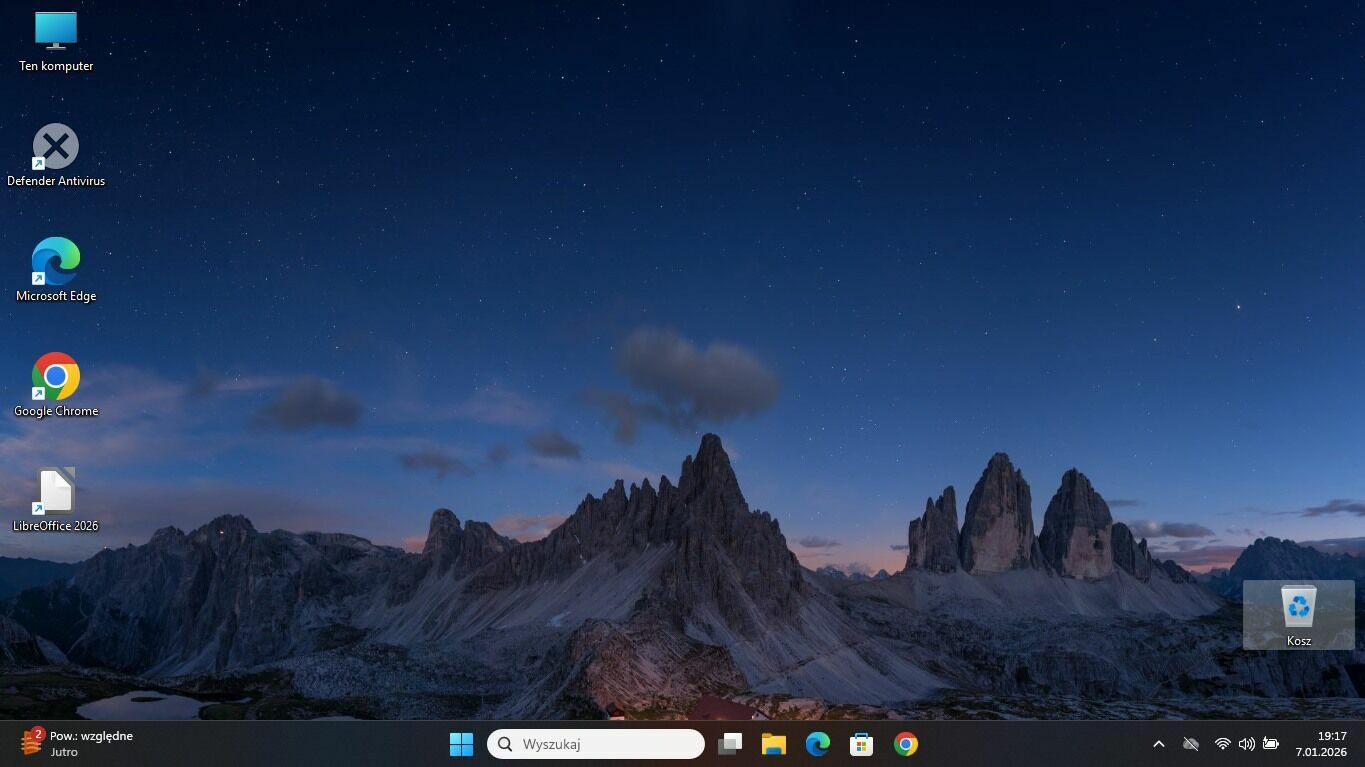Image resolution: width=1365 pixels, height=767 pixels.
Task: Expand the hidden system tray icons chevron
Action: pyautogui.click(x=1158, y=744)
